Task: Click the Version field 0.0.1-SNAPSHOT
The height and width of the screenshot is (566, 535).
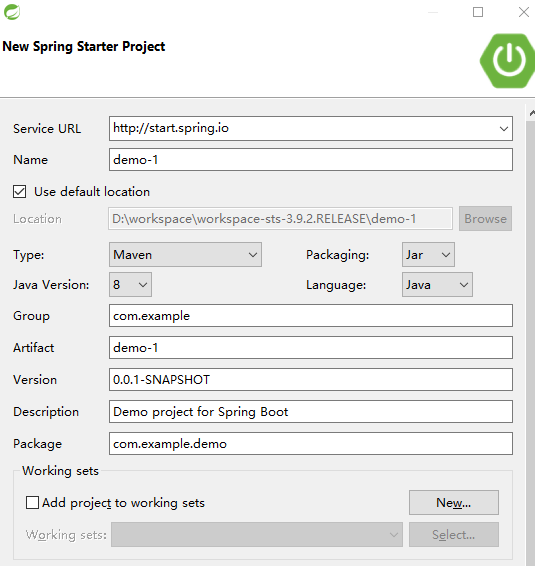Action: point(311,379)
